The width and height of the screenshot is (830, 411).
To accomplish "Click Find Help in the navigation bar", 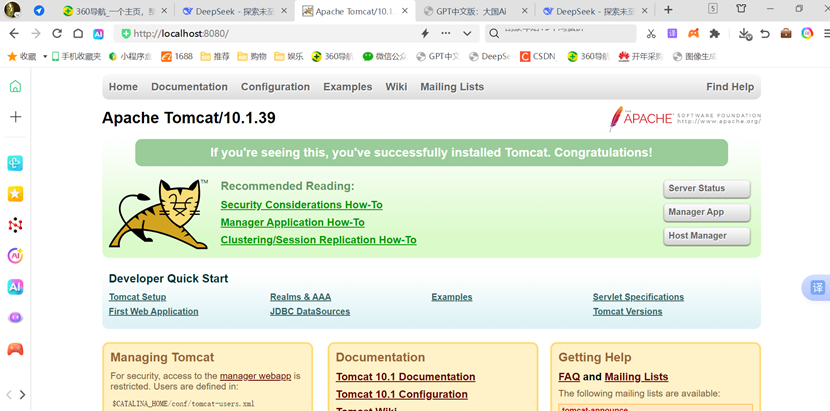I will tap(730, 87).
